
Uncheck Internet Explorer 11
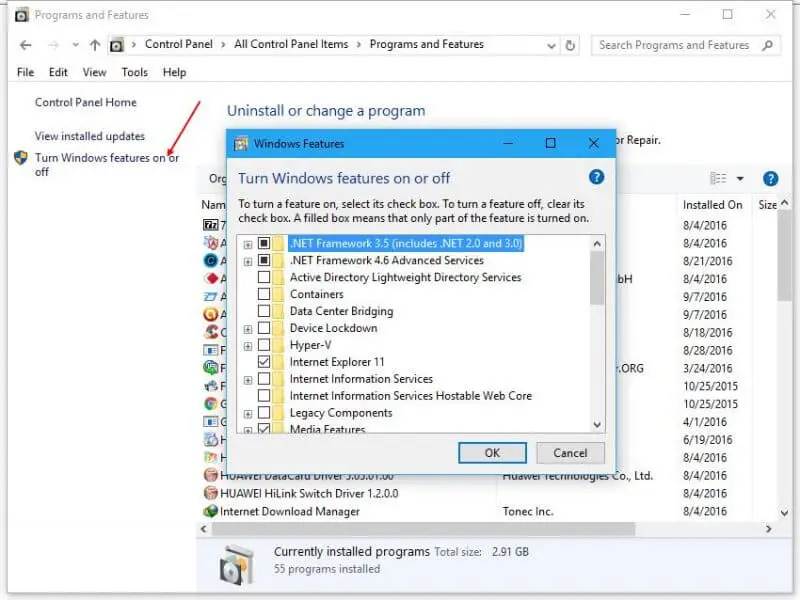[264, 362]
